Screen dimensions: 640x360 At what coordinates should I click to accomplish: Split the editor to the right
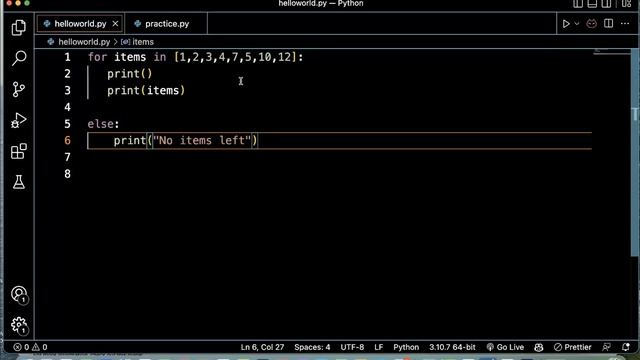(608, 24)
